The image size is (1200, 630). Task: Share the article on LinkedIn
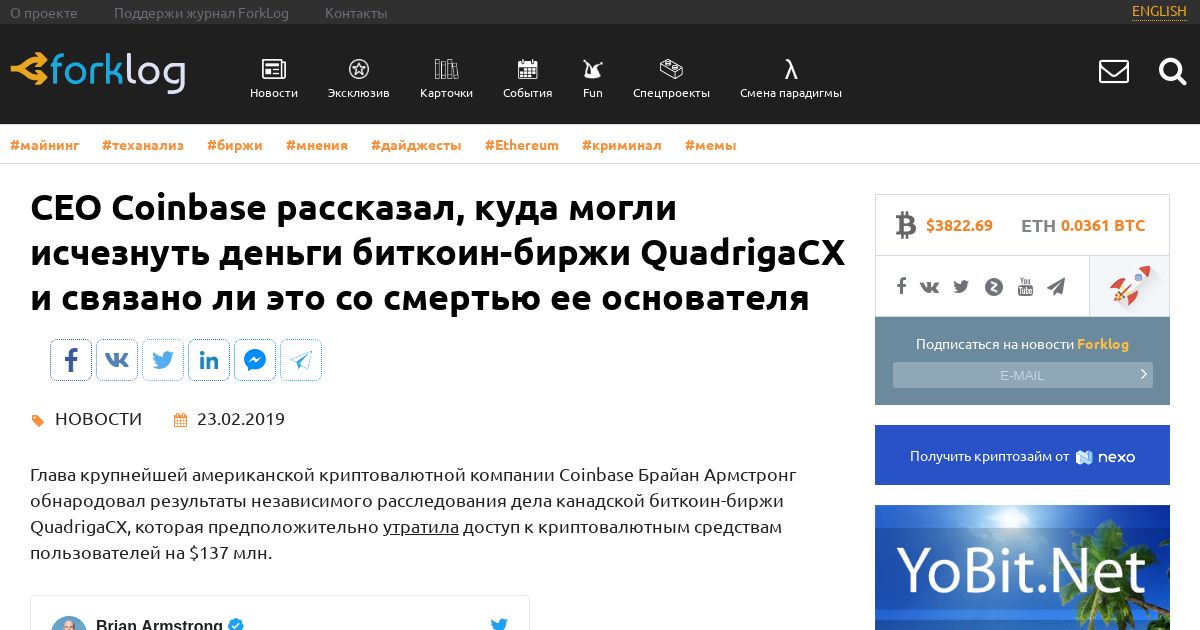point(209,360)
